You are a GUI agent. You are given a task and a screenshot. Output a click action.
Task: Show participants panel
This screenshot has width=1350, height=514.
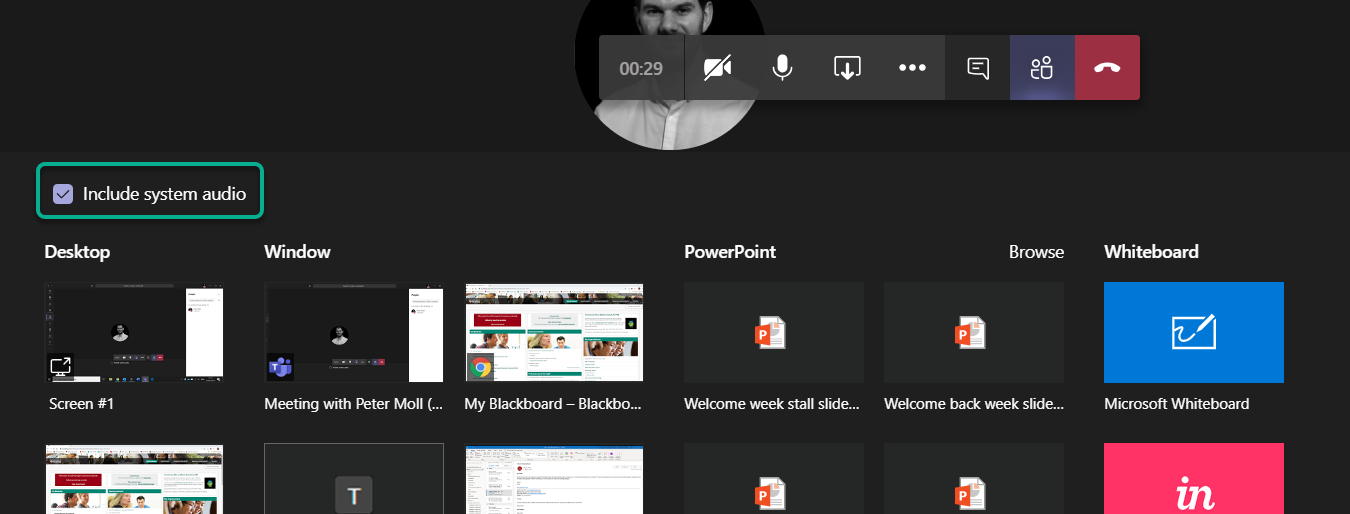tap(1042, 68)
